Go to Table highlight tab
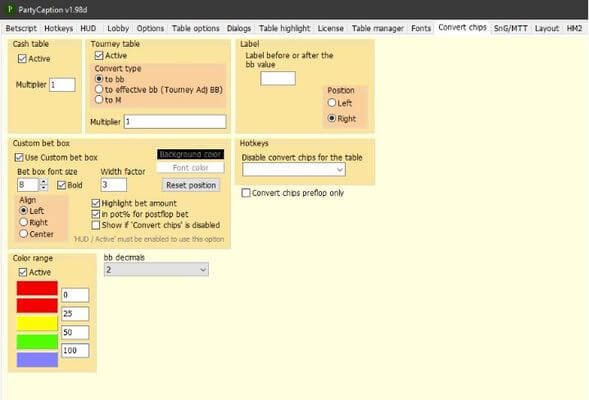The image size is (589, 400). 285,29
